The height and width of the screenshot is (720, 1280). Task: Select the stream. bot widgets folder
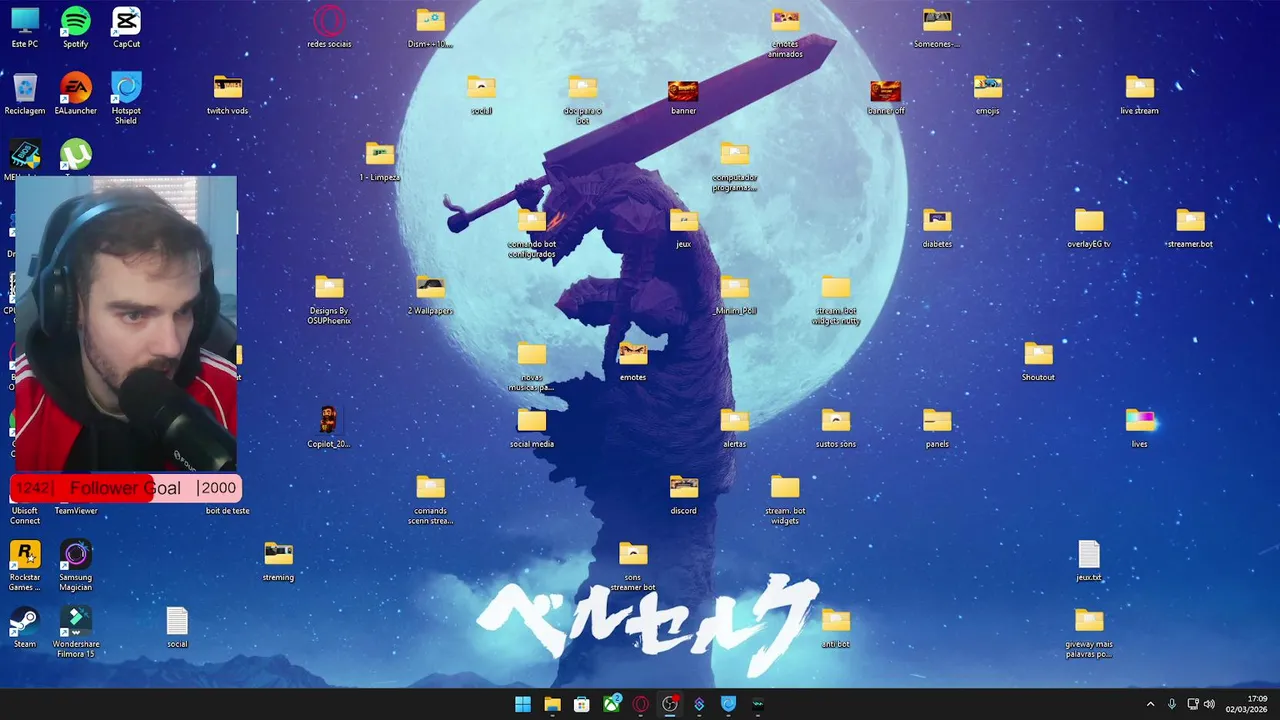coord(785,499)
